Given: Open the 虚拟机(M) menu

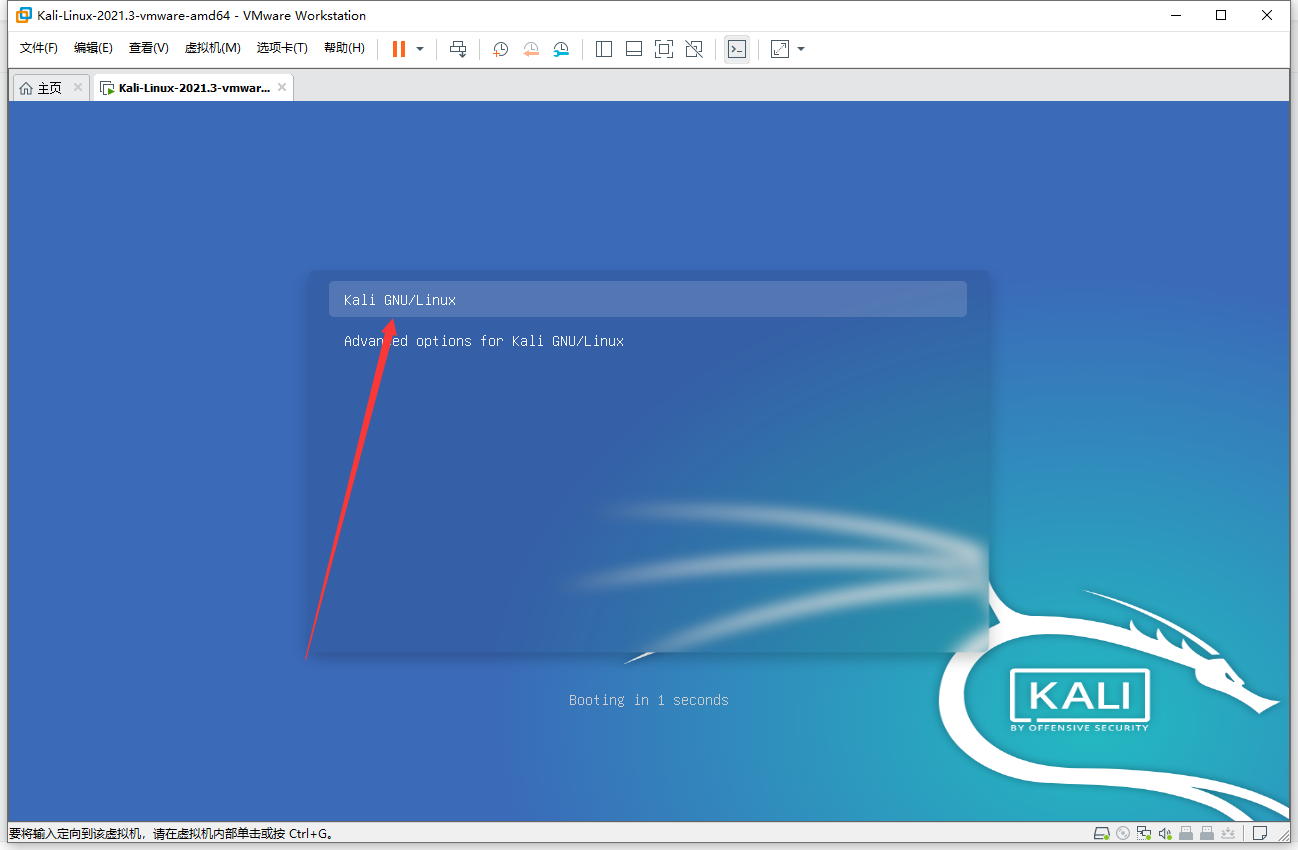Looking at the screenshot, I should click(x=212, y=47).
